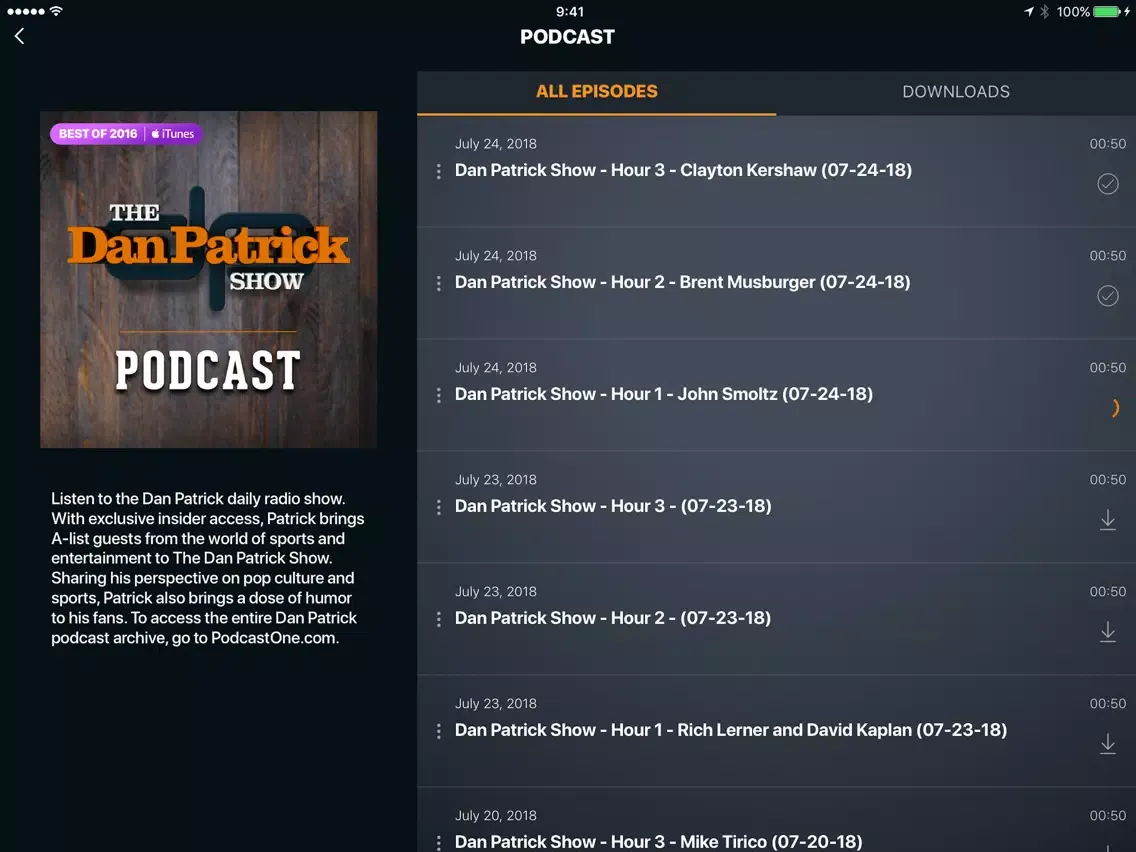Image resolution: width=1136 pixels, height=852 pixels.
Task: Download Hour 3 (07-23-18) episode
Action: click(x=1108, y=519)
